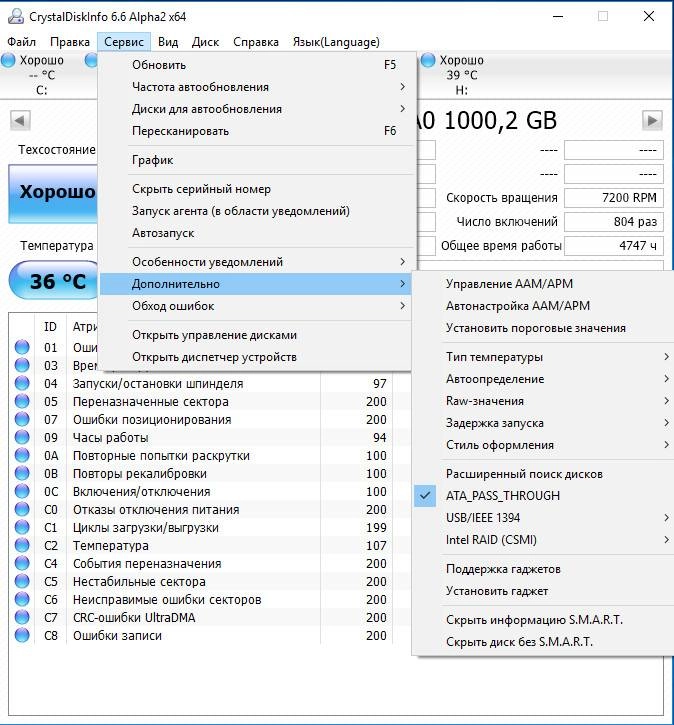Select the drive H: status orb
Screen dimensions: 674x725
[x=428, y=60]
